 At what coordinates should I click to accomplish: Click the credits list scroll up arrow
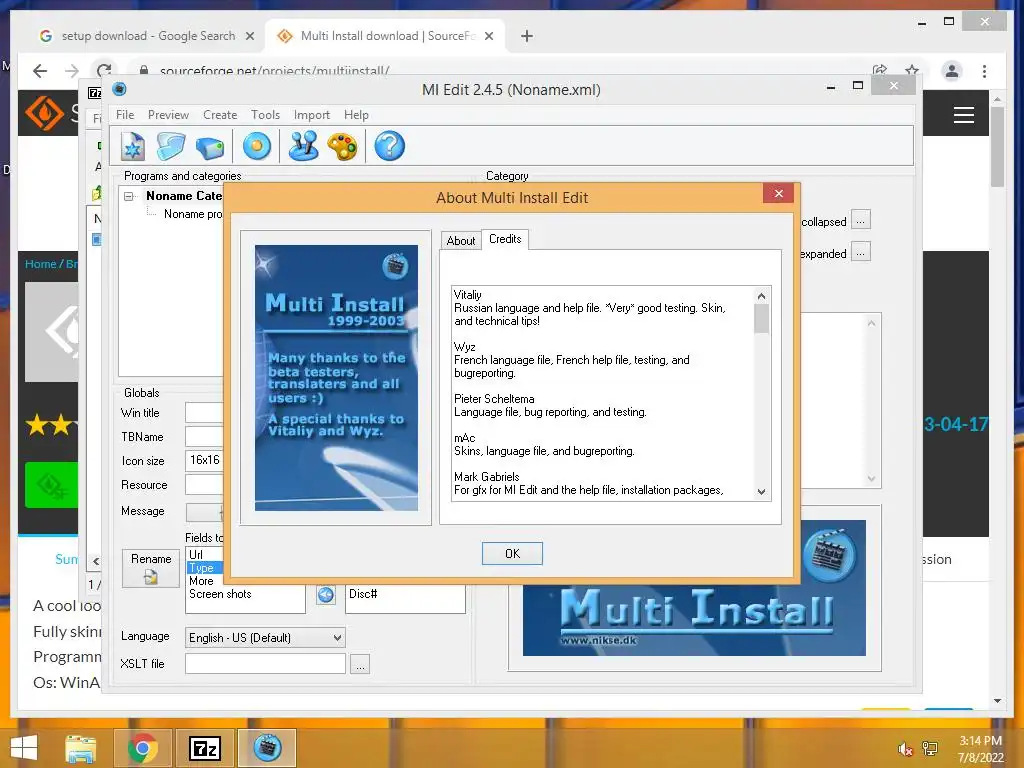click(x=761, y=296)
